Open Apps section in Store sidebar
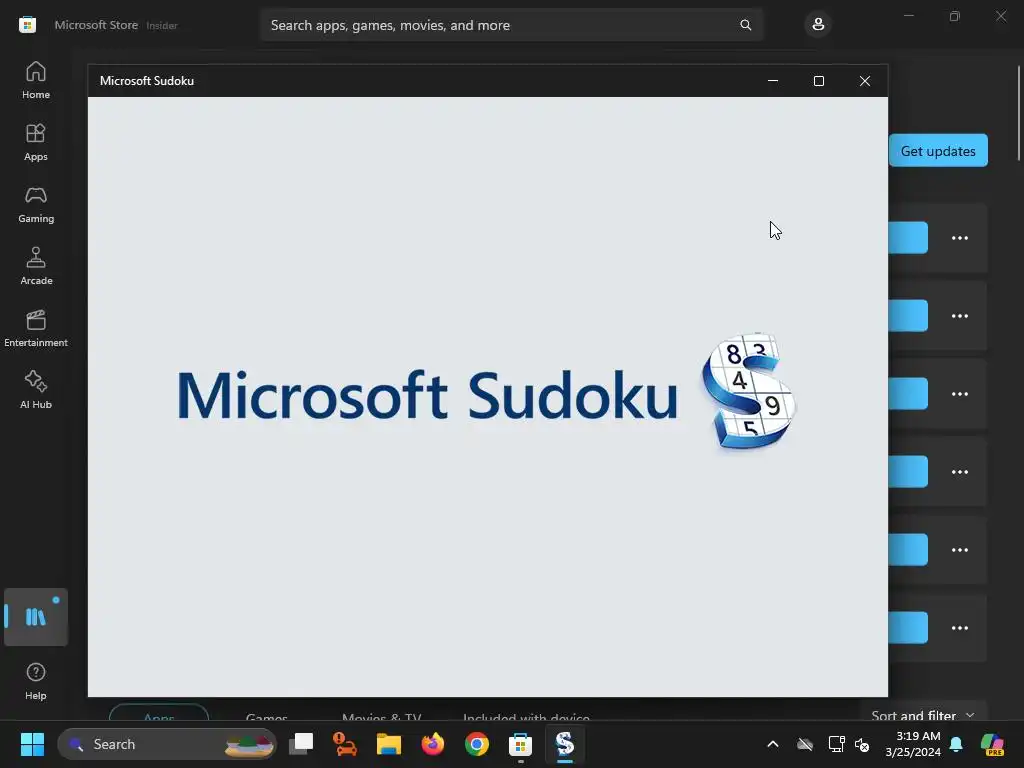This screenshot has width=1024, height=768. pos(36,142)
